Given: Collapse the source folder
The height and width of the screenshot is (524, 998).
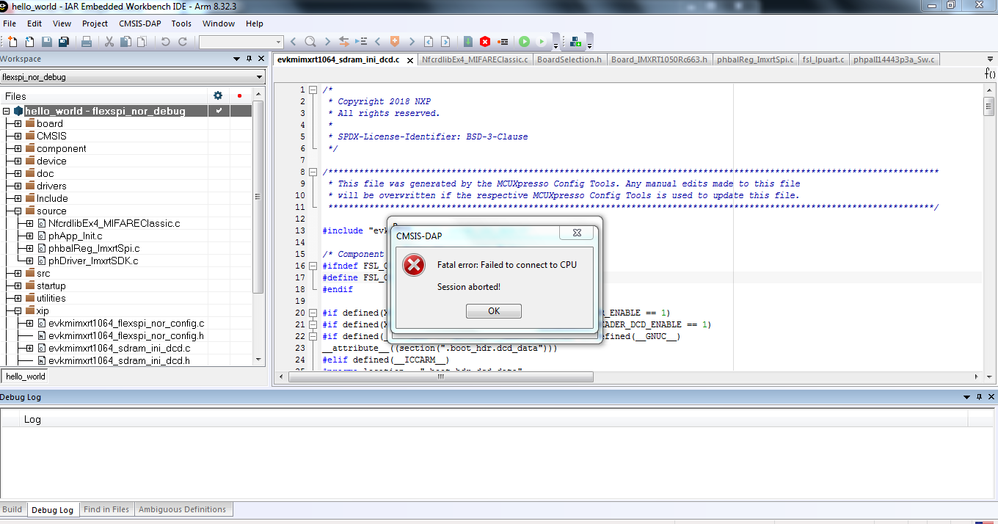Looking at the screenshot, I should coord(18,211).
